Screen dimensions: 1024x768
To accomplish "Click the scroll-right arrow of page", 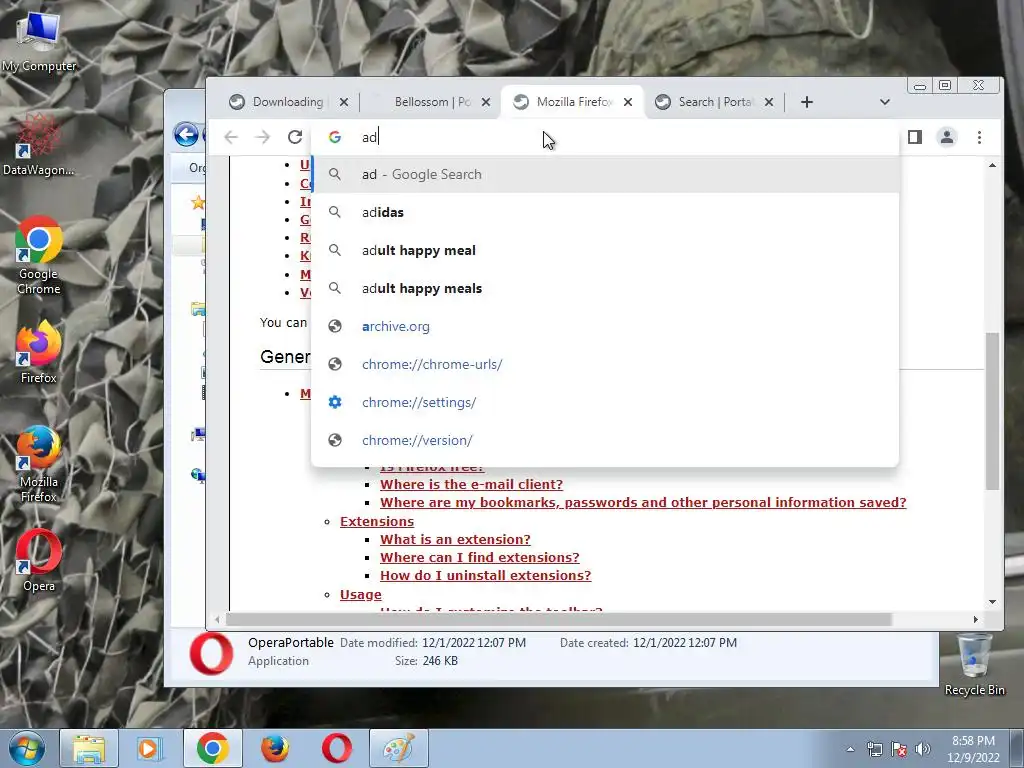I will tap(976, 619).
